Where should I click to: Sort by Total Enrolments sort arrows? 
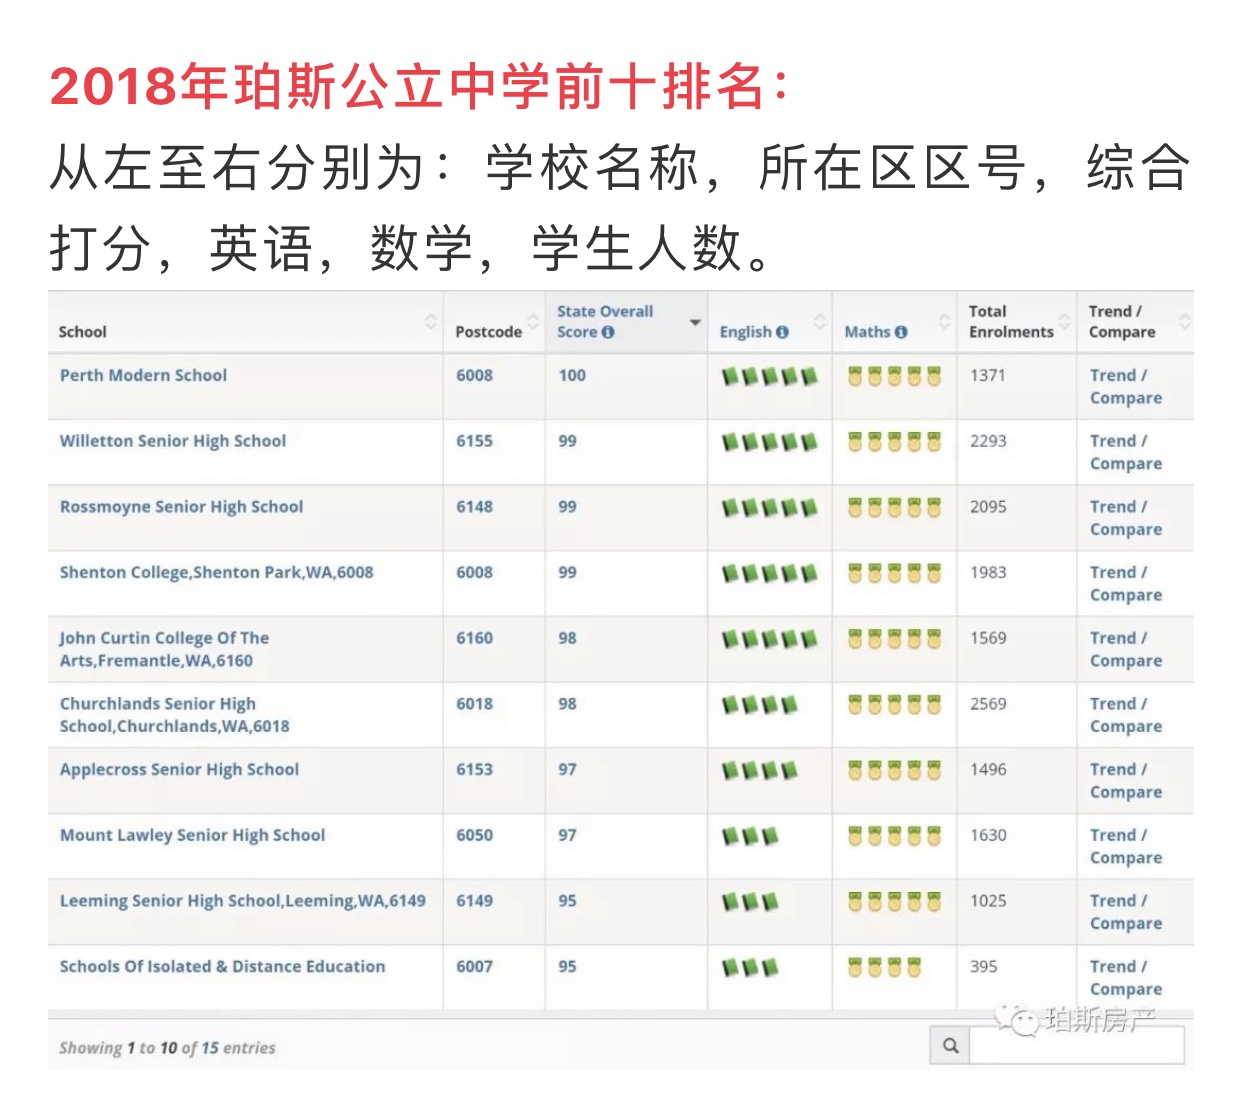pyautogui.click(x=1065, y=322)
